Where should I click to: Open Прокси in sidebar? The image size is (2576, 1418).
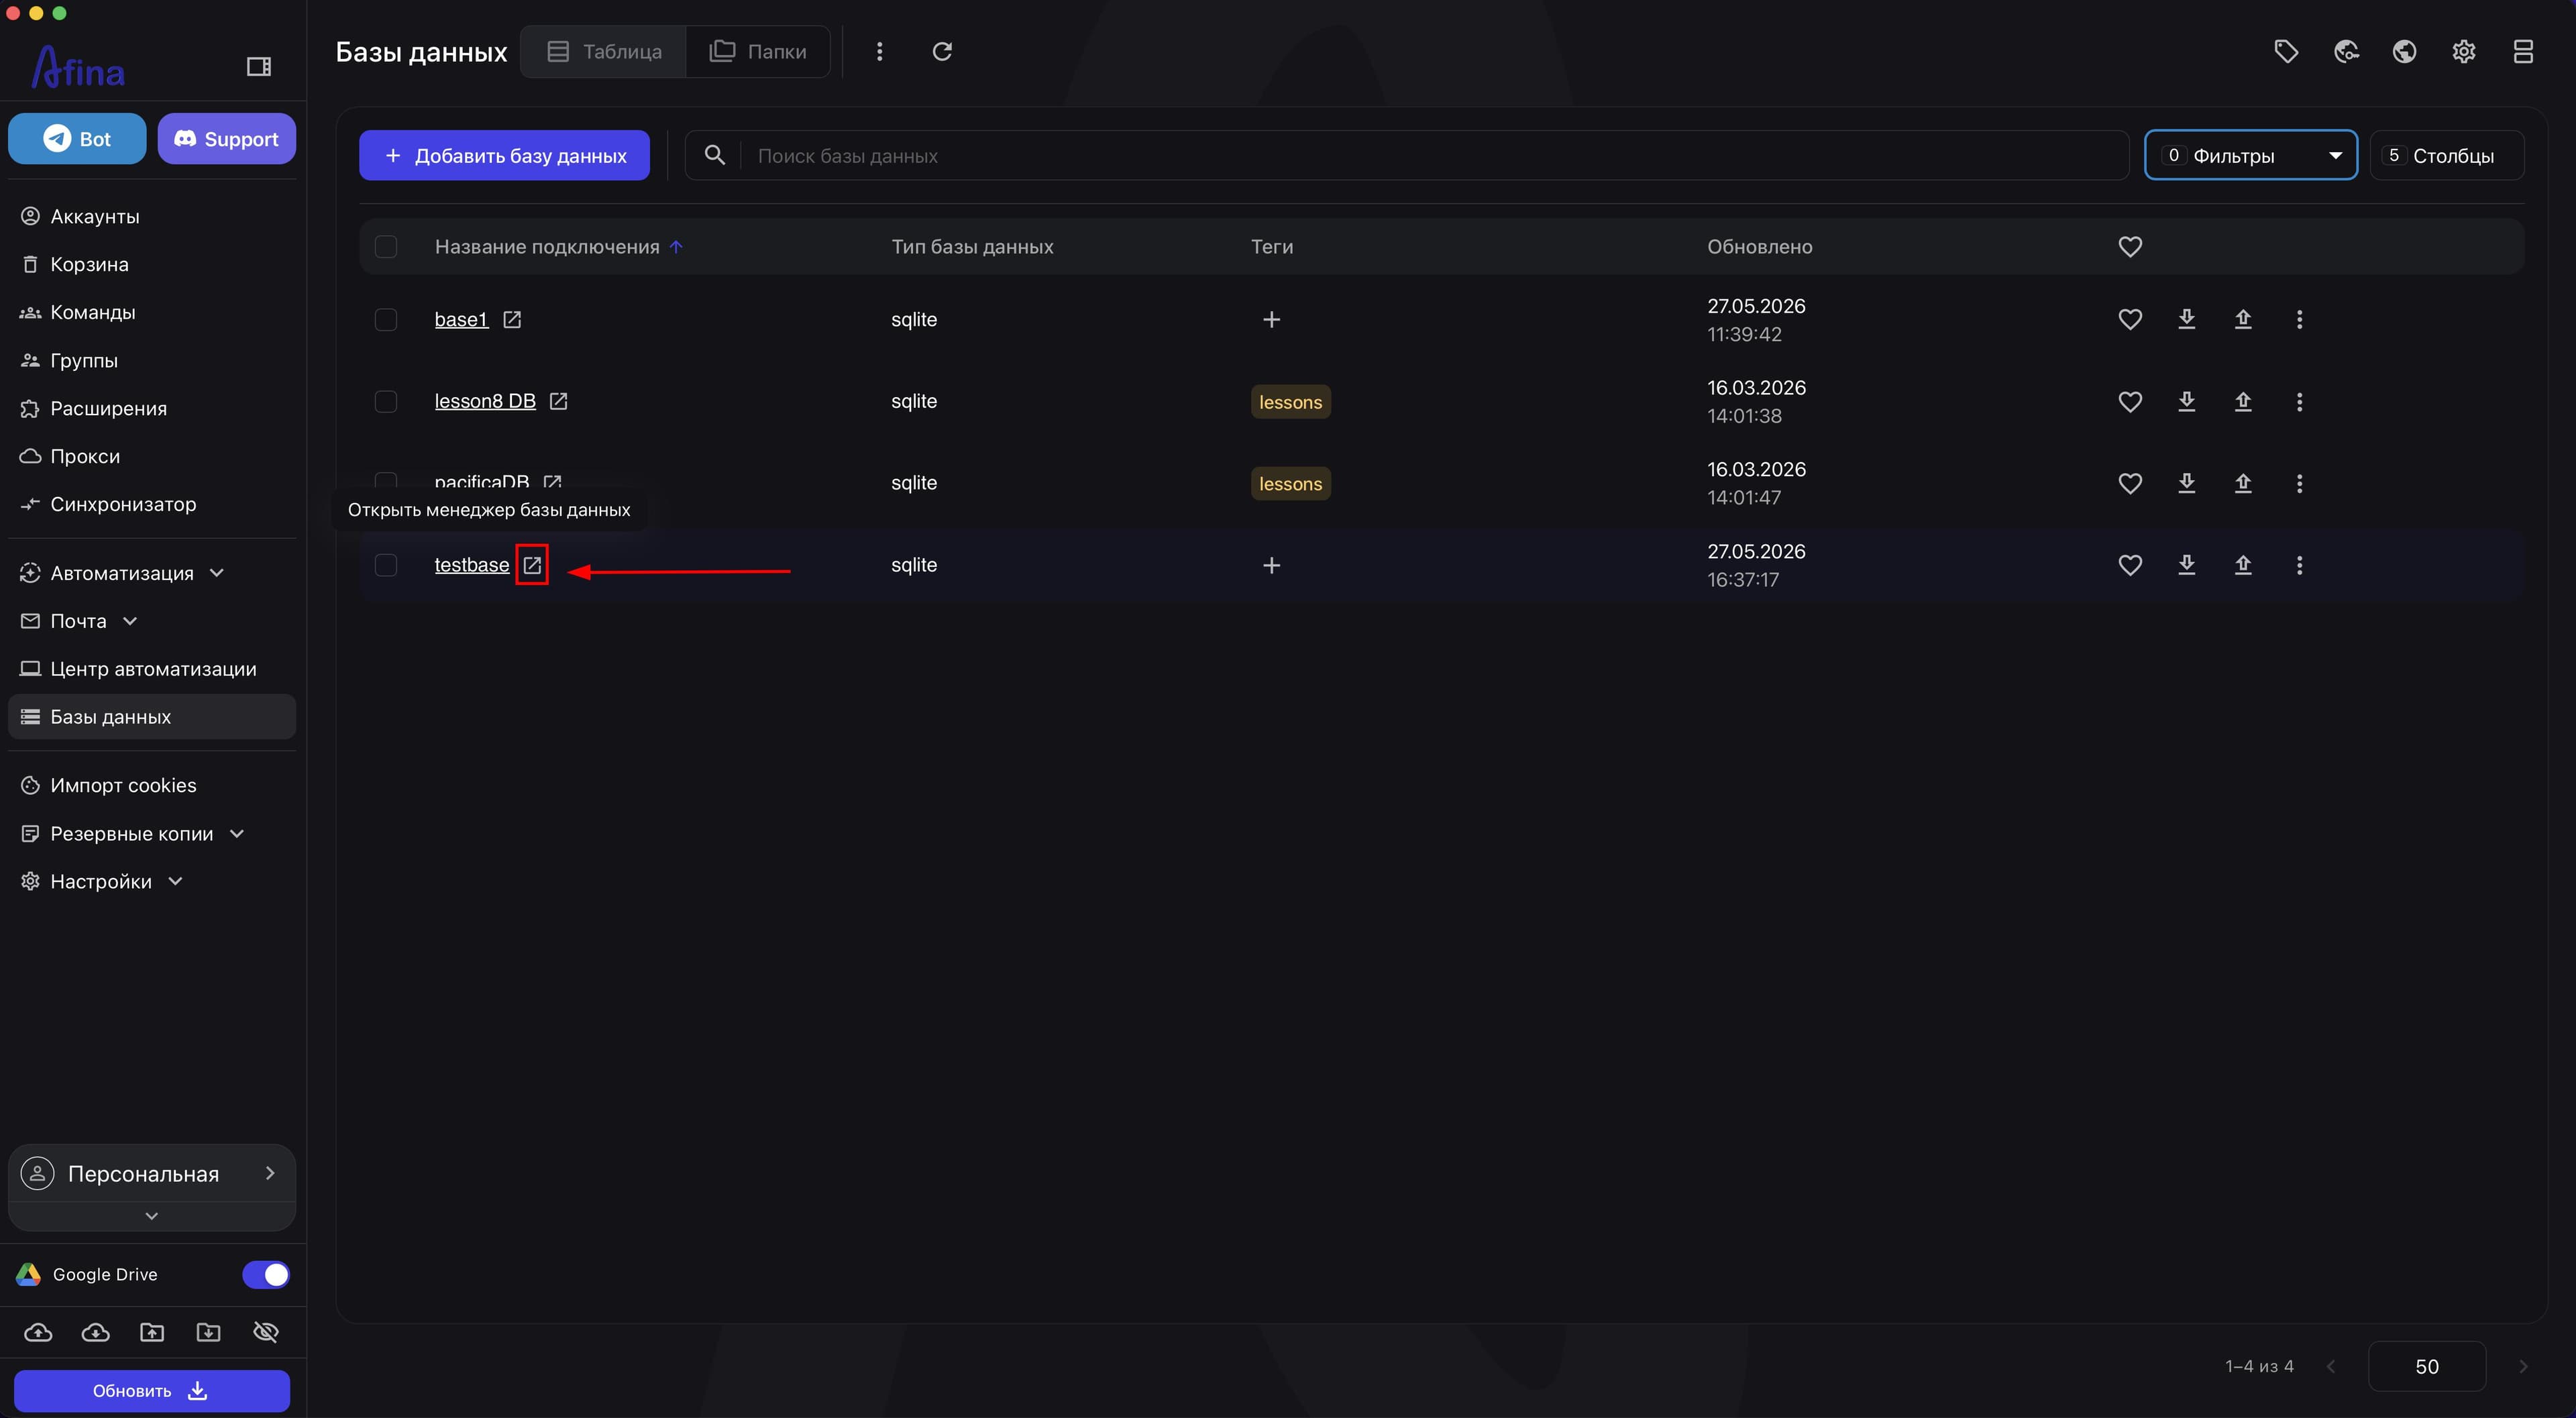point(152,456)
